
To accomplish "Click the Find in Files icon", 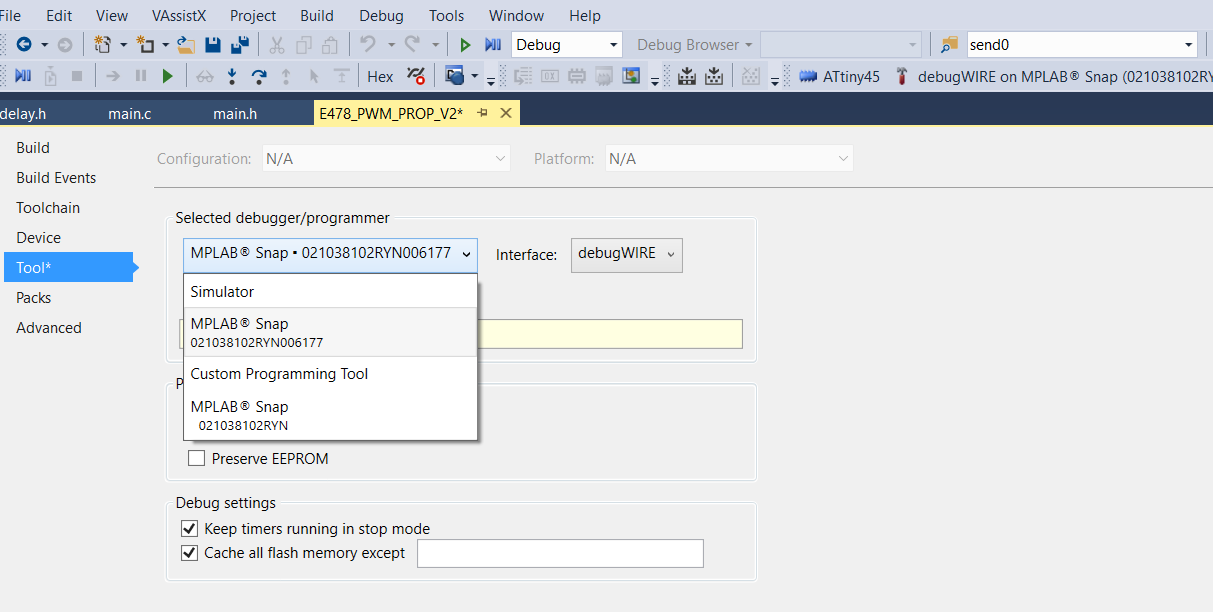I will (x=949, y=45).
